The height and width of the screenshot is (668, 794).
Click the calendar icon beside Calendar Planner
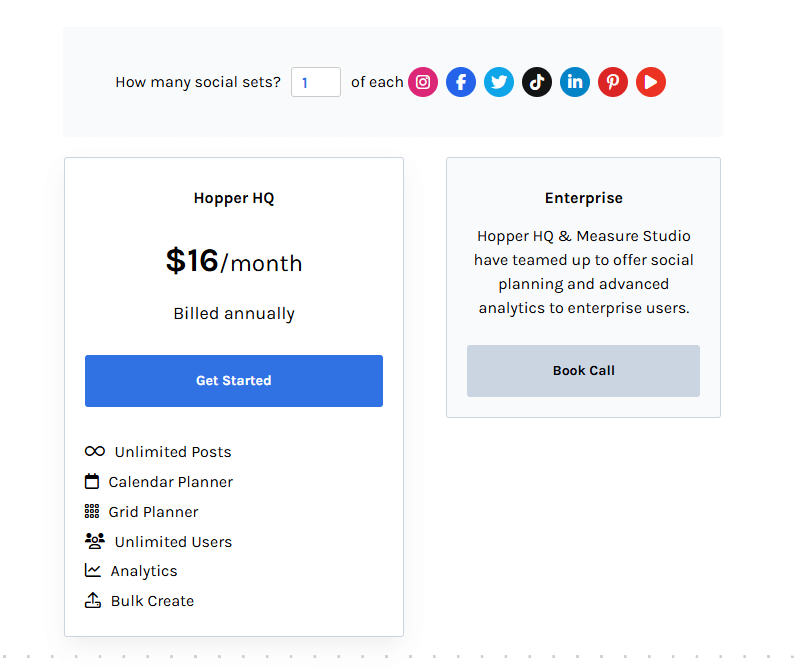[x=92, y=481]
